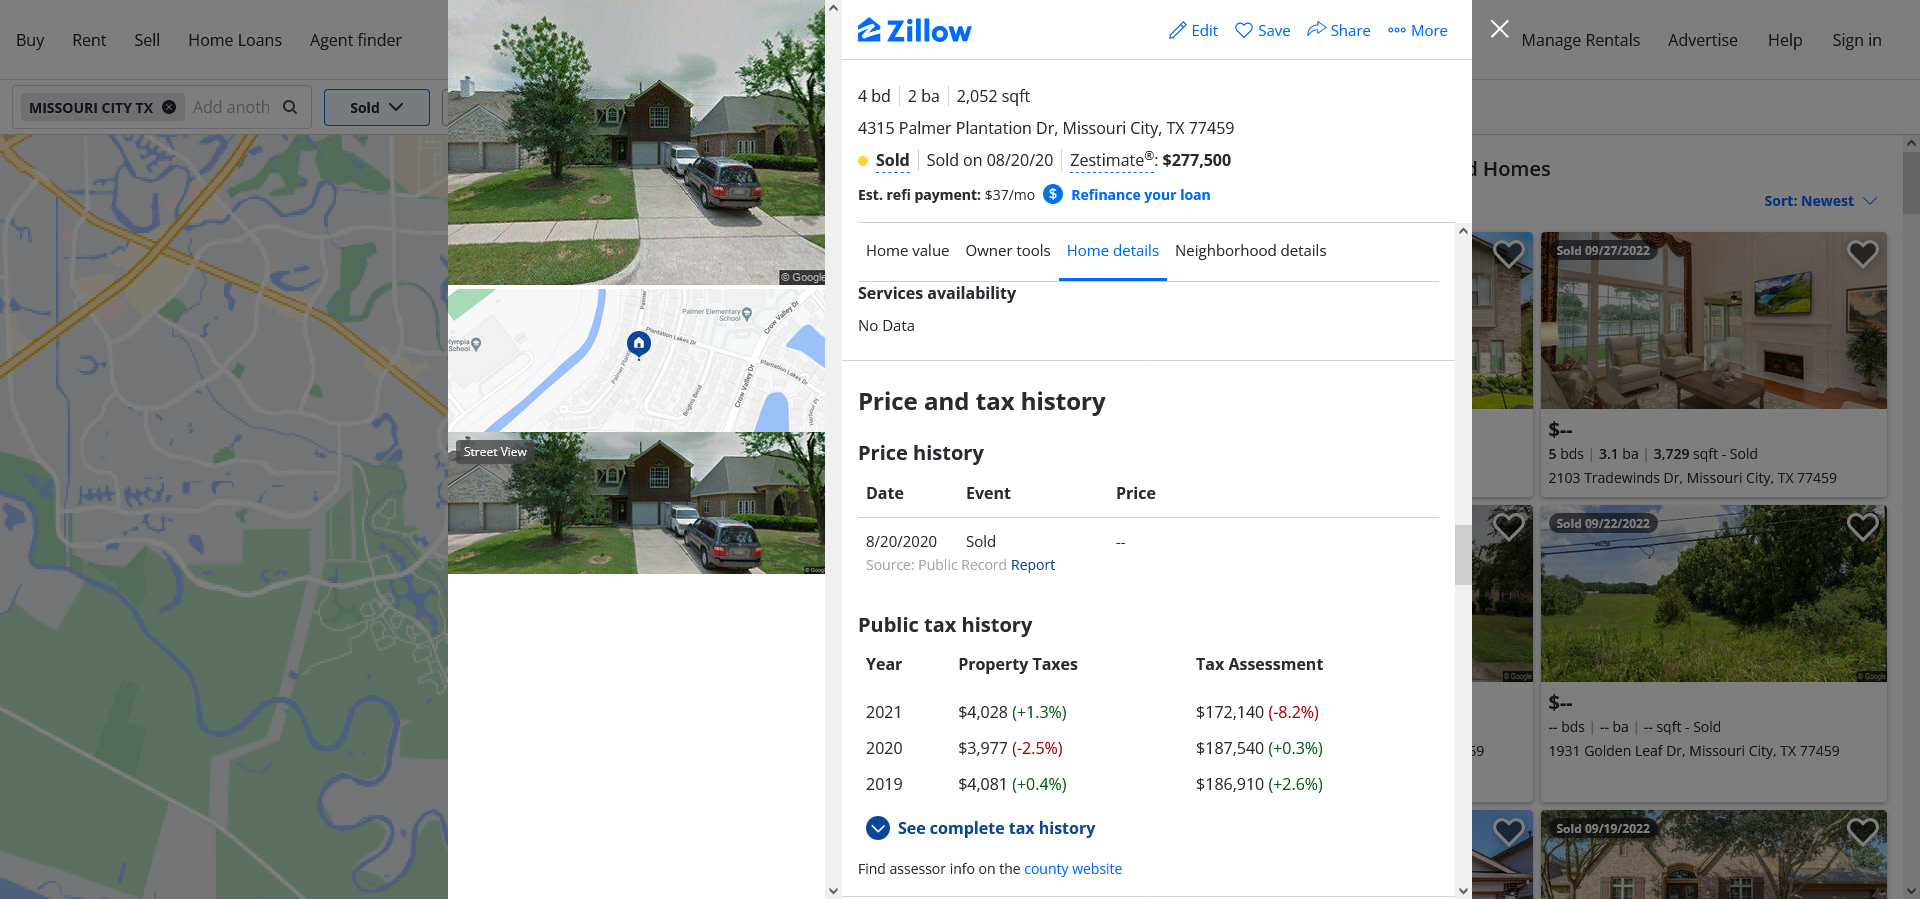Open the Home Loans menu
Screen dimensions: 1920x899
click(x=235, y=40)
